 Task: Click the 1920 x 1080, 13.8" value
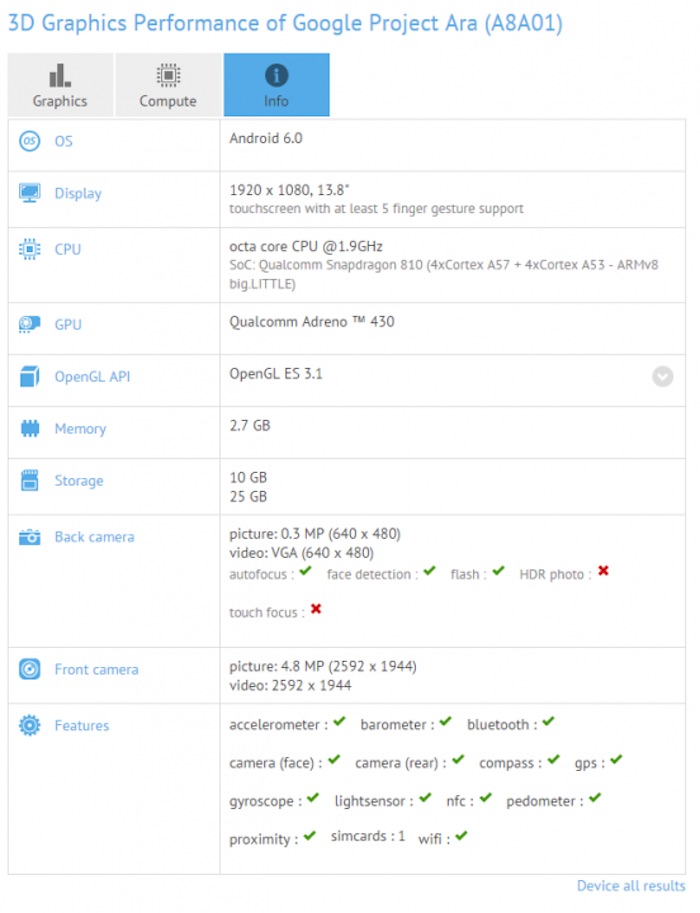pos(289,190)
